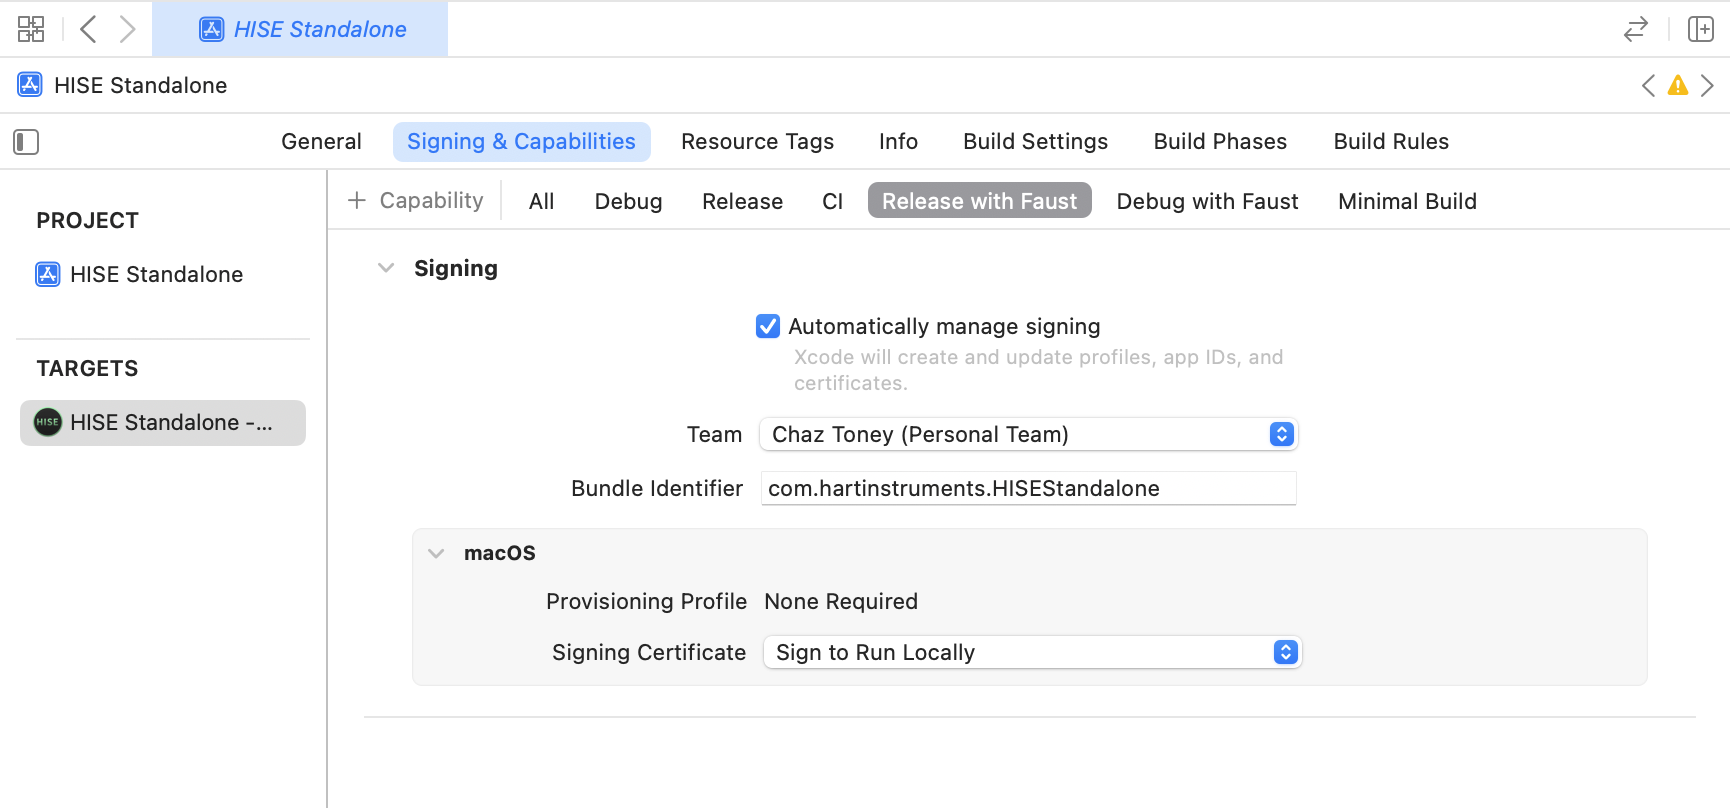This screenshot has height=808, width=1730.
Task: Uncheck Automatically manage signing
Action: (768, 326)
